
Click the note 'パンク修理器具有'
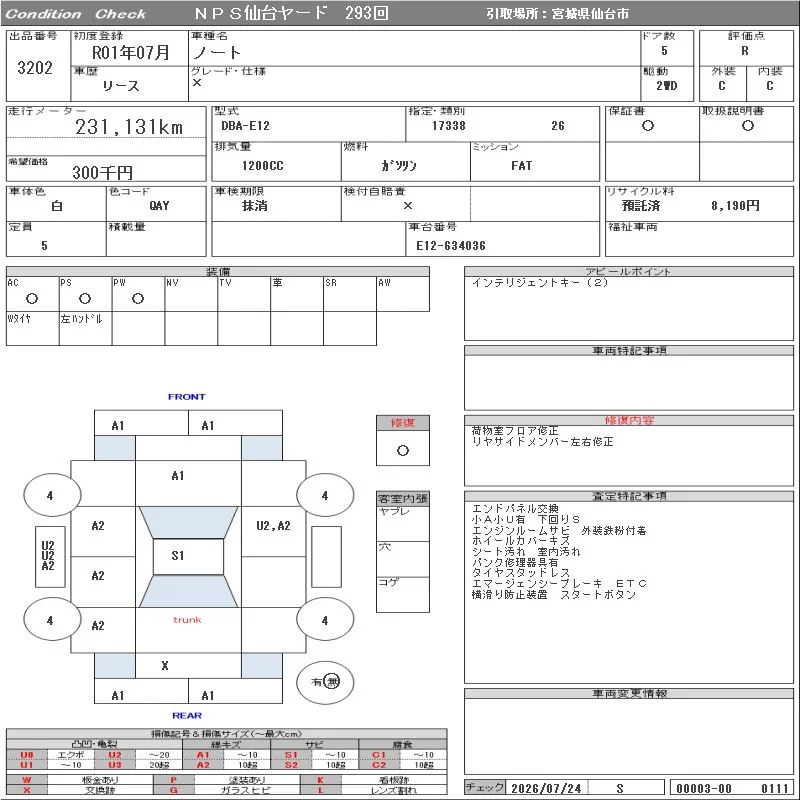tap(515, 562)
